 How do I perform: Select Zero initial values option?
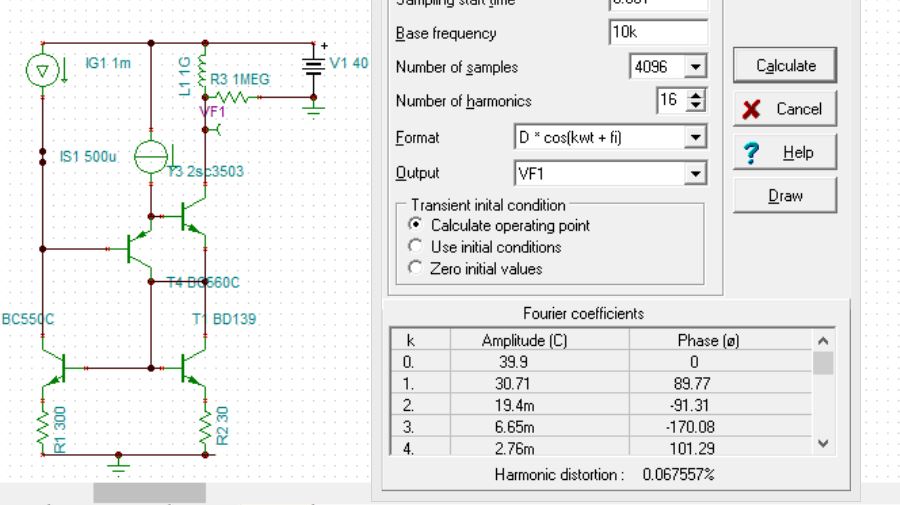[415, 268]
